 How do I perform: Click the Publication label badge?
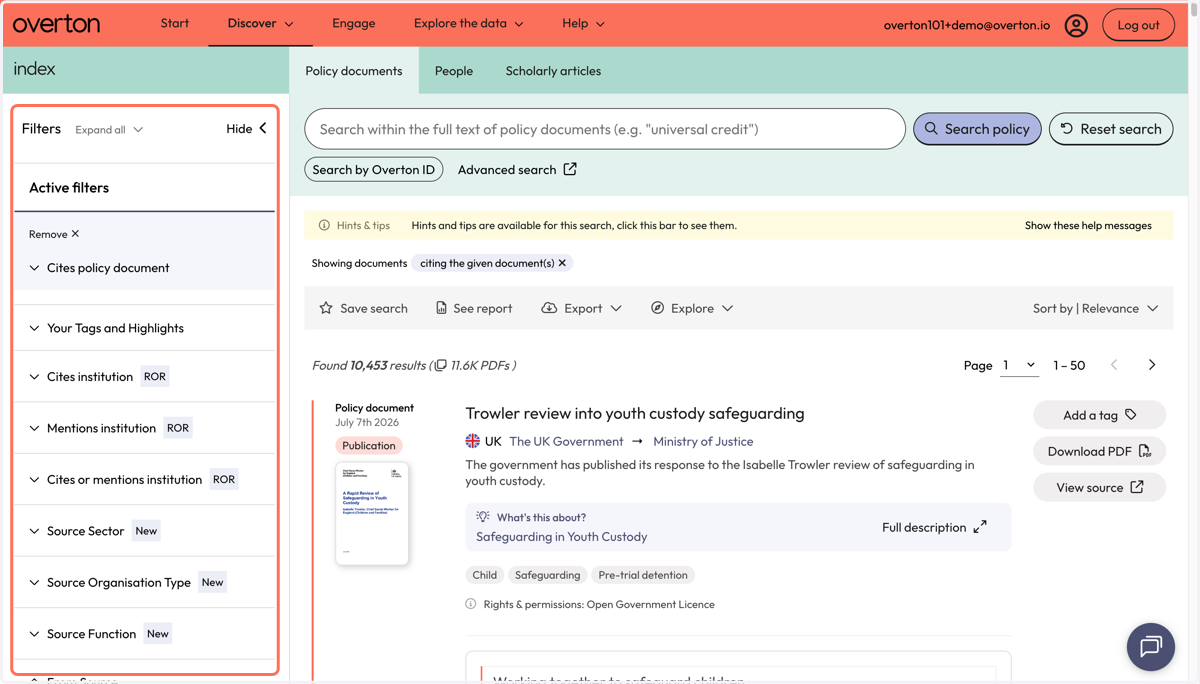click(369, 446)
